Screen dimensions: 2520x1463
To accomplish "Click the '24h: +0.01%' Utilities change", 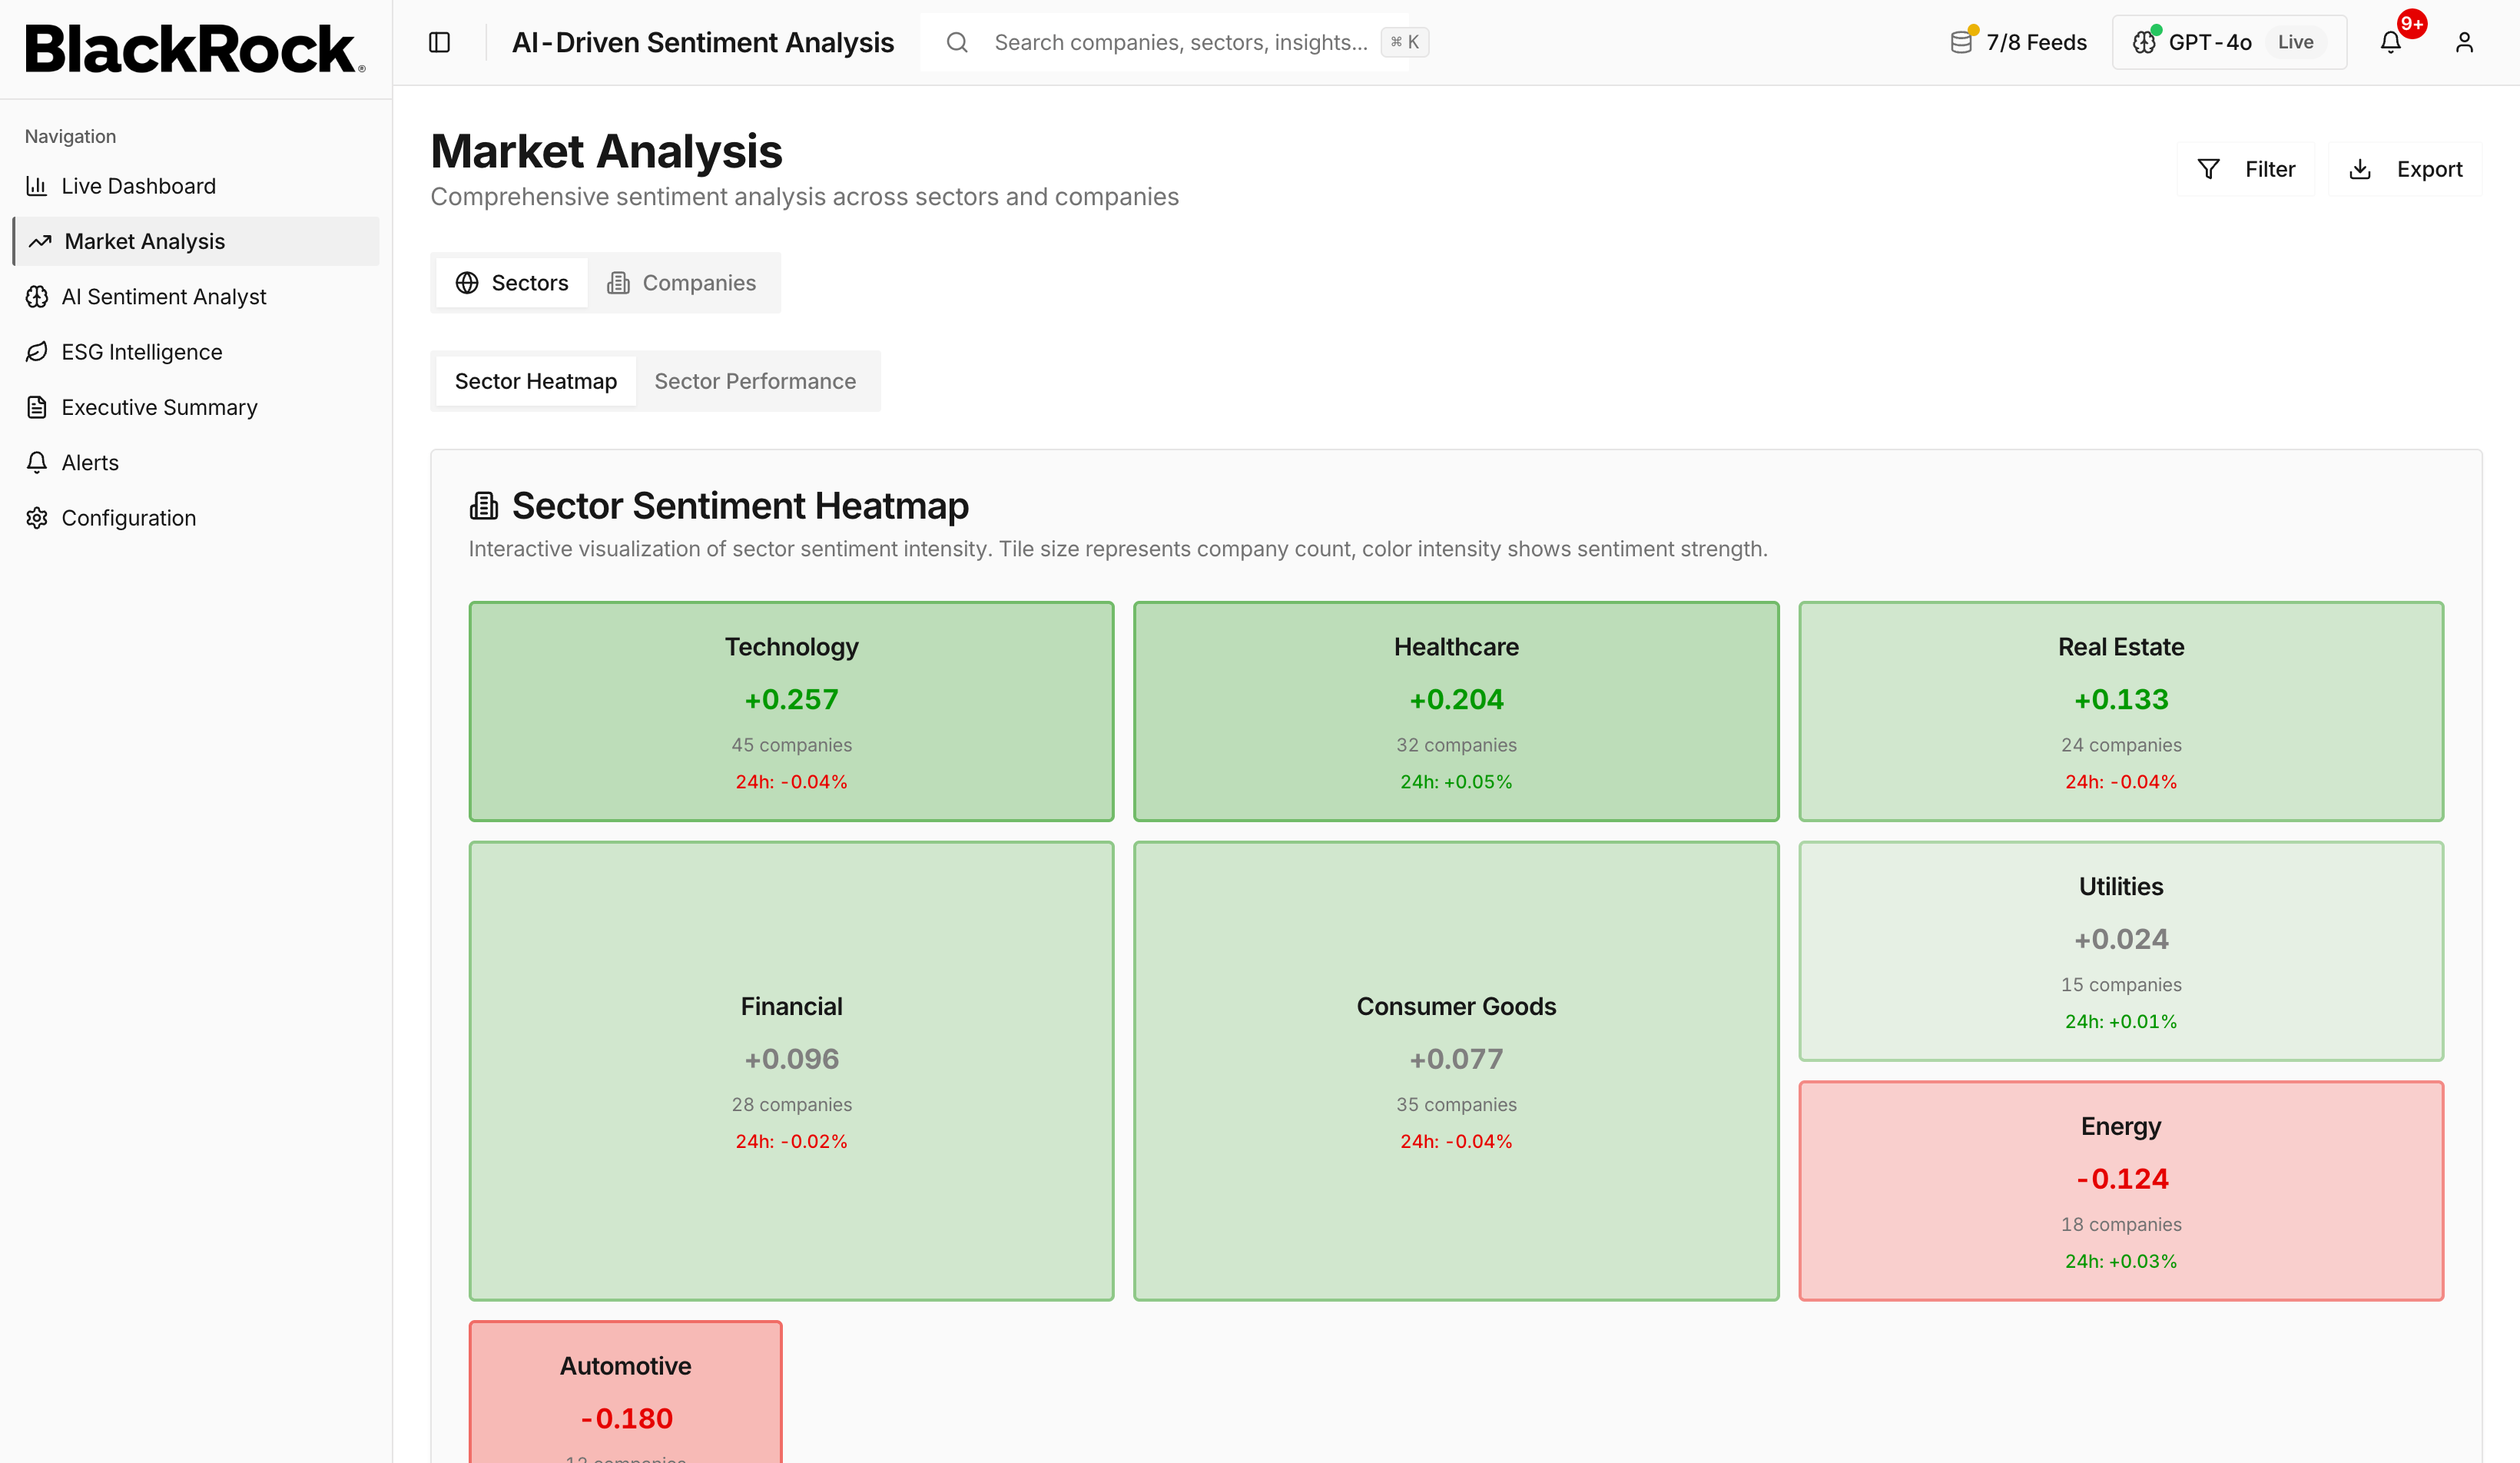I will [x=2121, y=1021].
